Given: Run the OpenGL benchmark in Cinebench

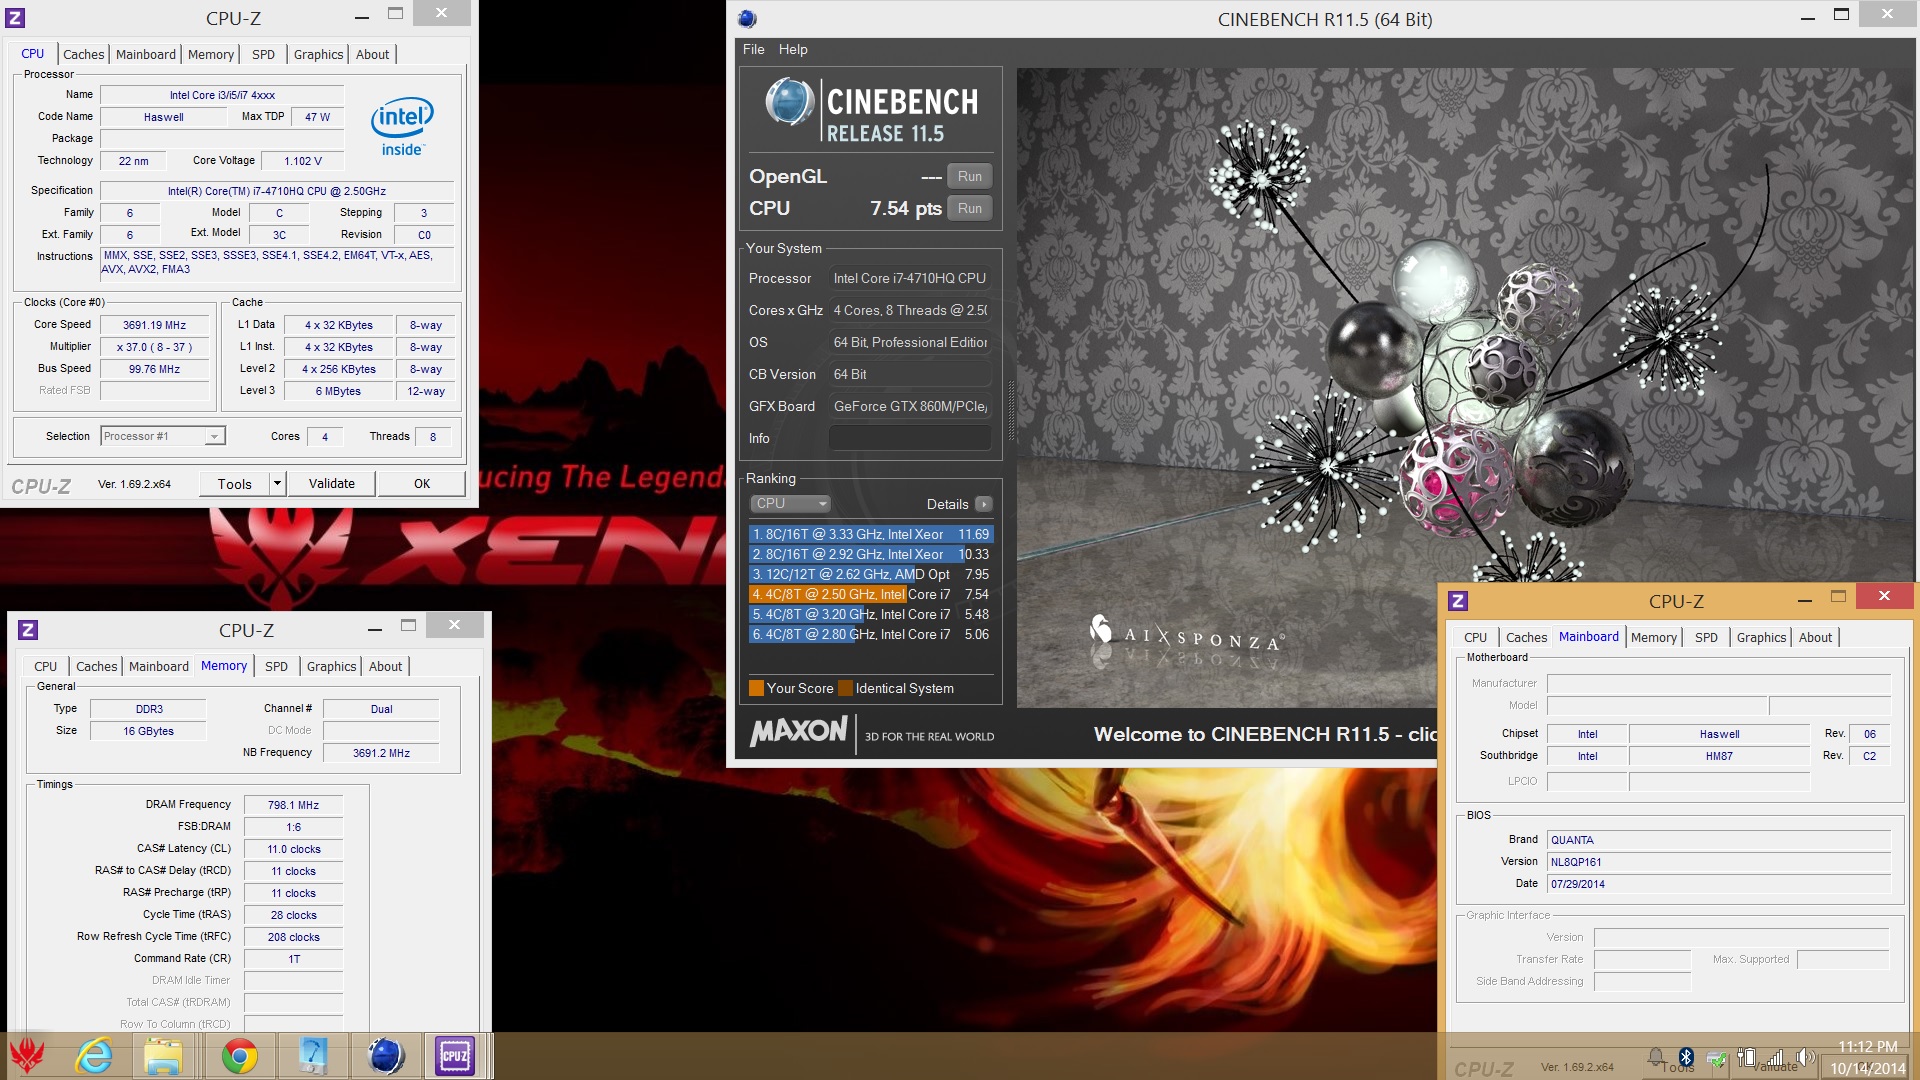Looking at the screenshot, I should point(970,176).
